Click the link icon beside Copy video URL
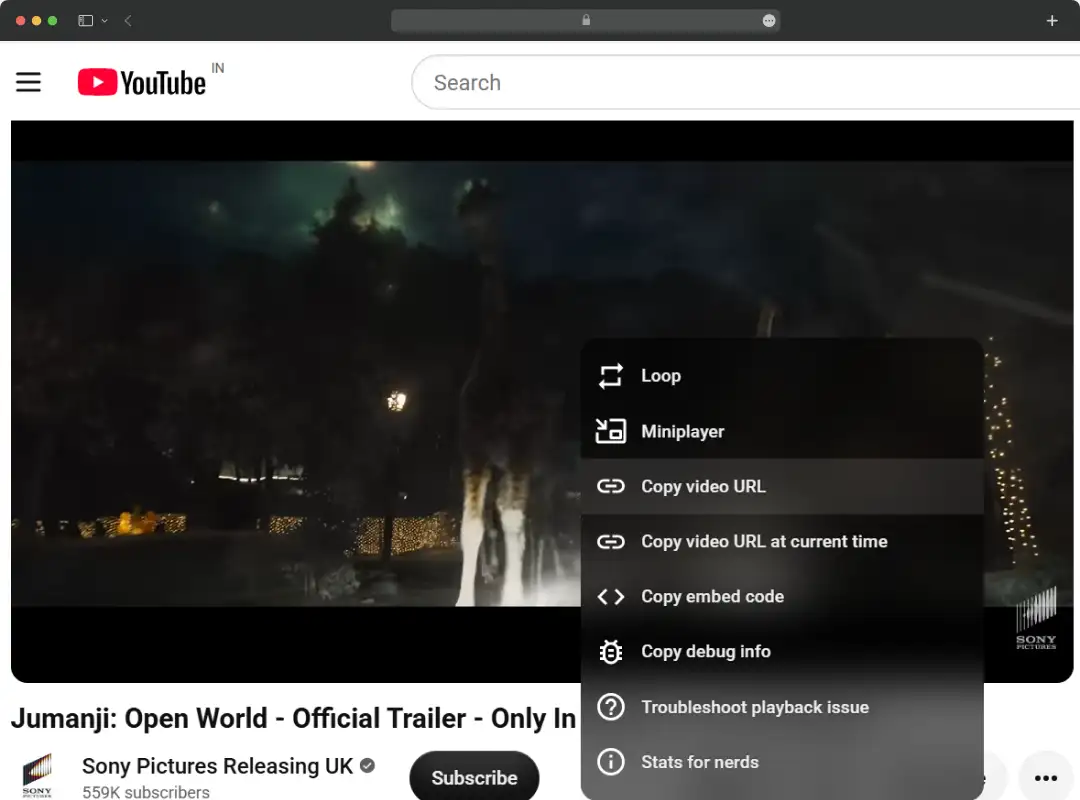The image size is (1080, 800). [x=610, y=486]
